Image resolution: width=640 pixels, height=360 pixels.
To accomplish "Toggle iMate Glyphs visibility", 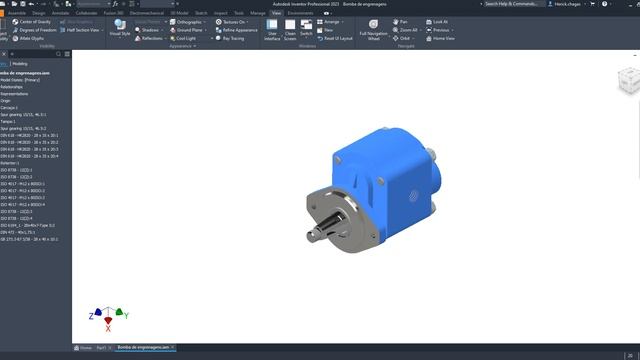I will pos(28,38).
